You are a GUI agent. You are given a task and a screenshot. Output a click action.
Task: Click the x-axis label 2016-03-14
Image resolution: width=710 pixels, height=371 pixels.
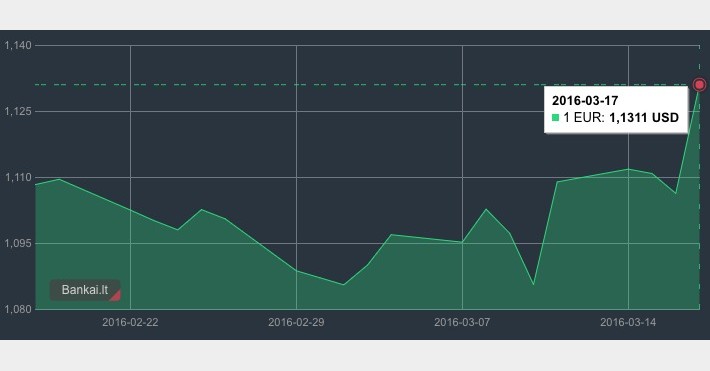(x=628, y=323)
